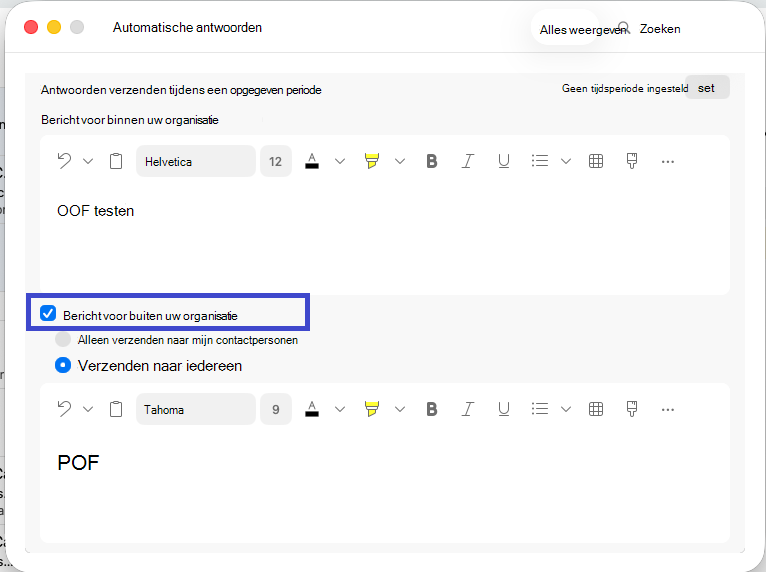Click font size field showing 12

pos(276,161)
